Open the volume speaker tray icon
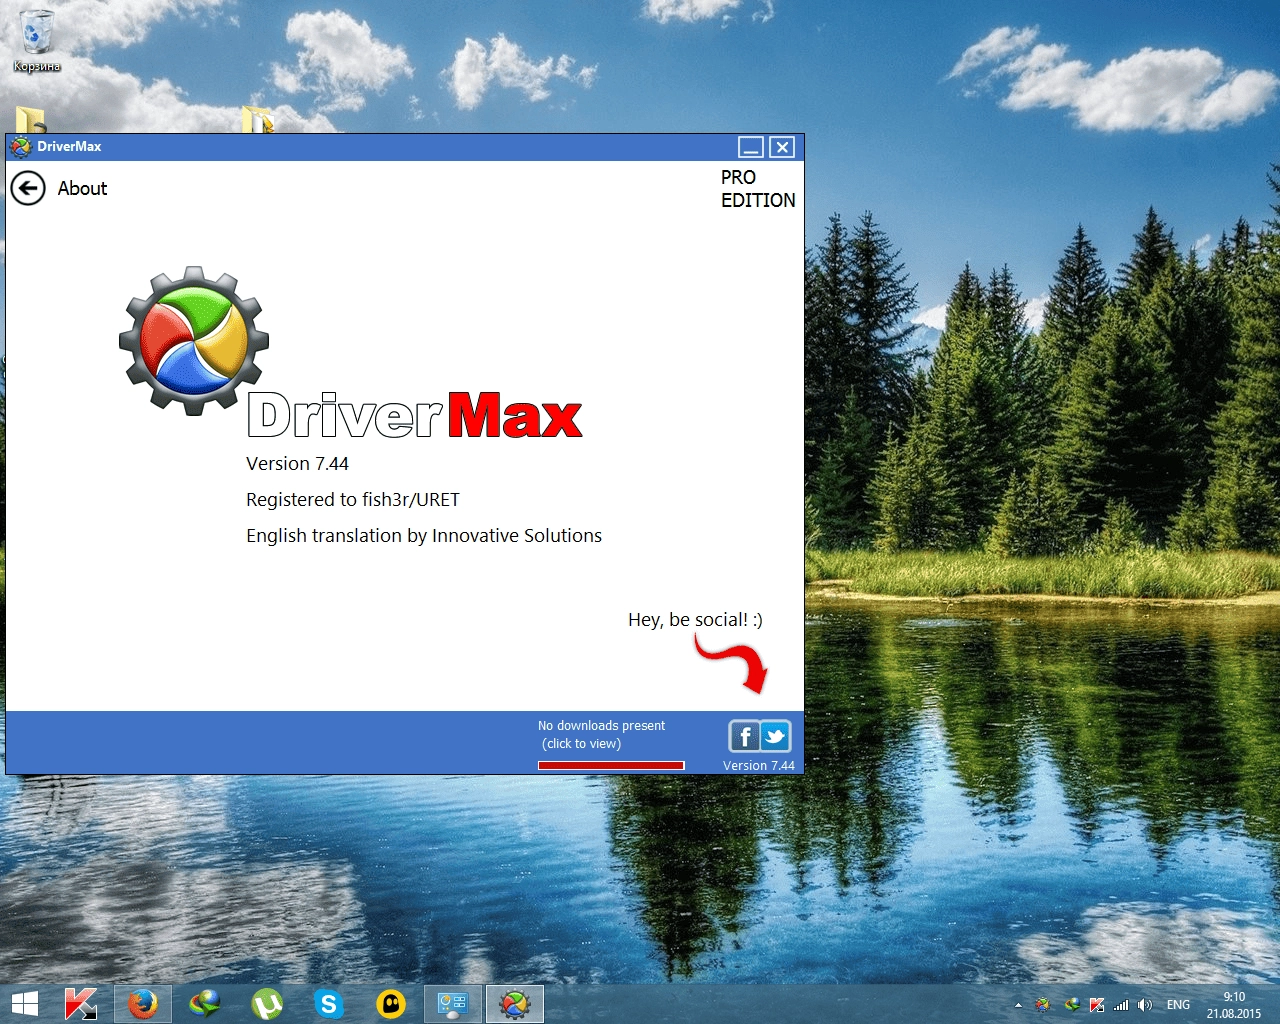 tap(1145, 1005)
